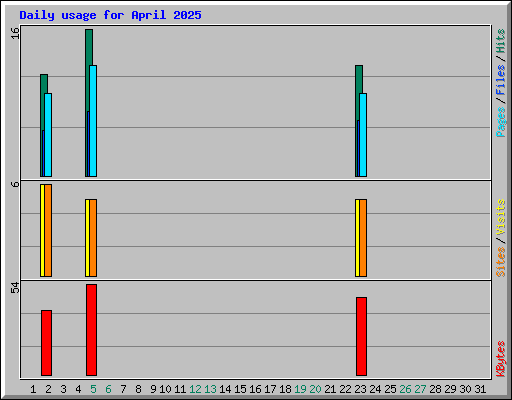Image resolution: width=512 pixels, height=400 pixels.
Task: Click the cyan Pages legend label
Action: (500, 122)
